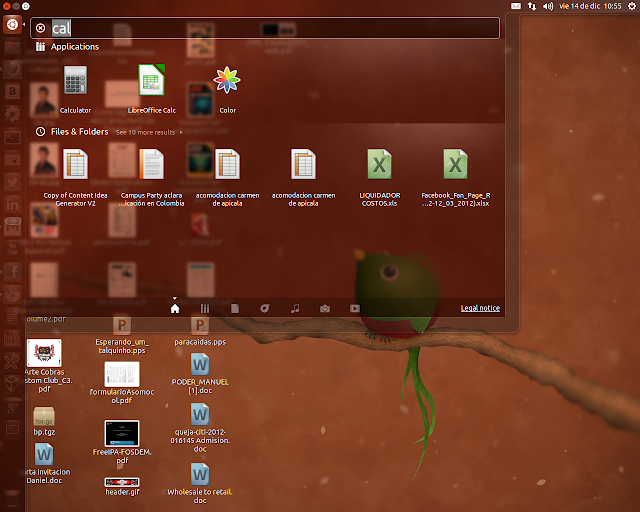Select the Arte Cobras PDF on desktop

[x=44, y=366]
